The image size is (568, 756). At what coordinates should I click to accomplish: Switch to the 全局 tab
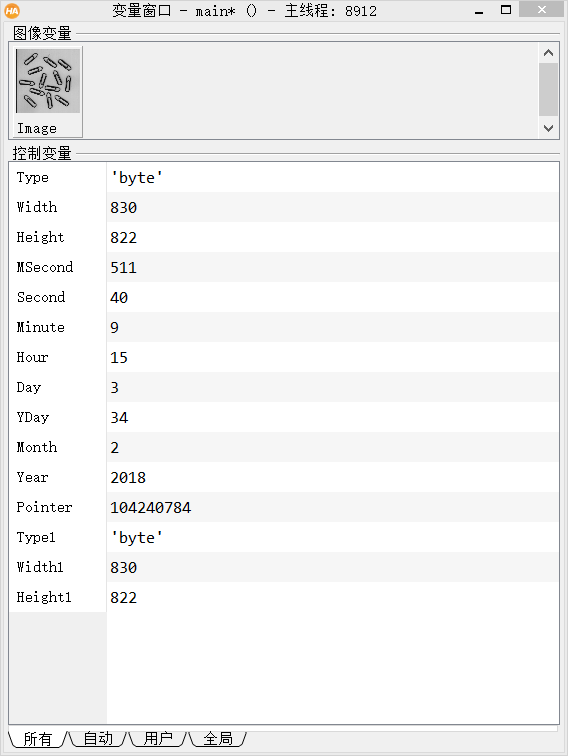218,739
